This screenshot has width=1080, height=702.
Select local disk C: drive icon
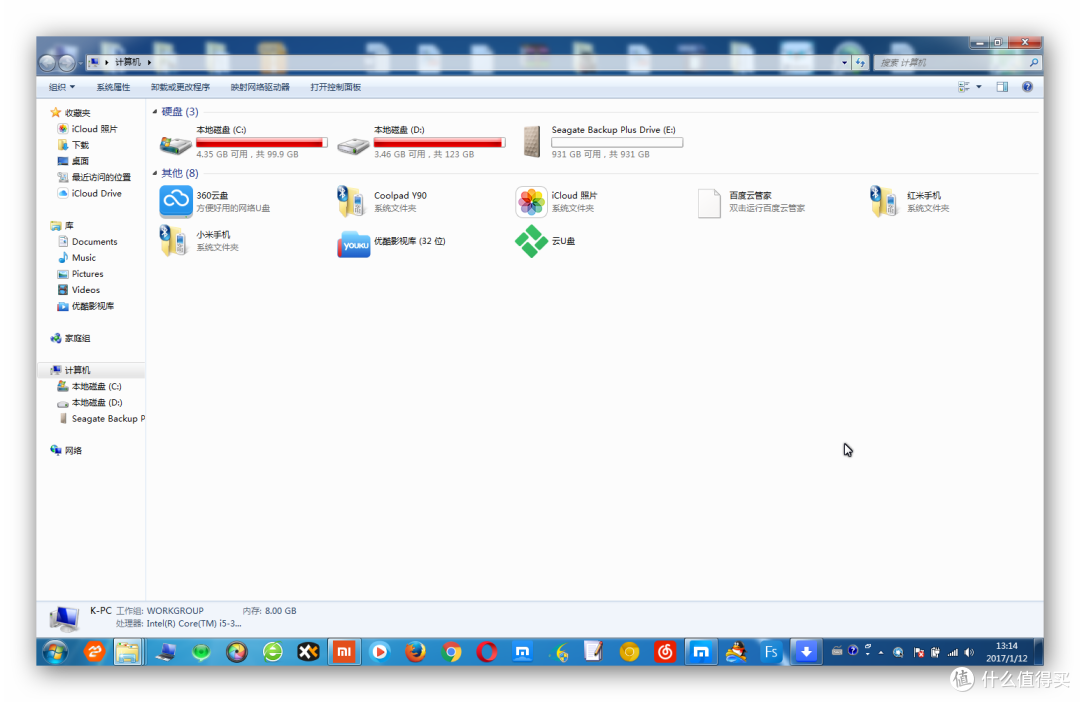coord(176,145)
